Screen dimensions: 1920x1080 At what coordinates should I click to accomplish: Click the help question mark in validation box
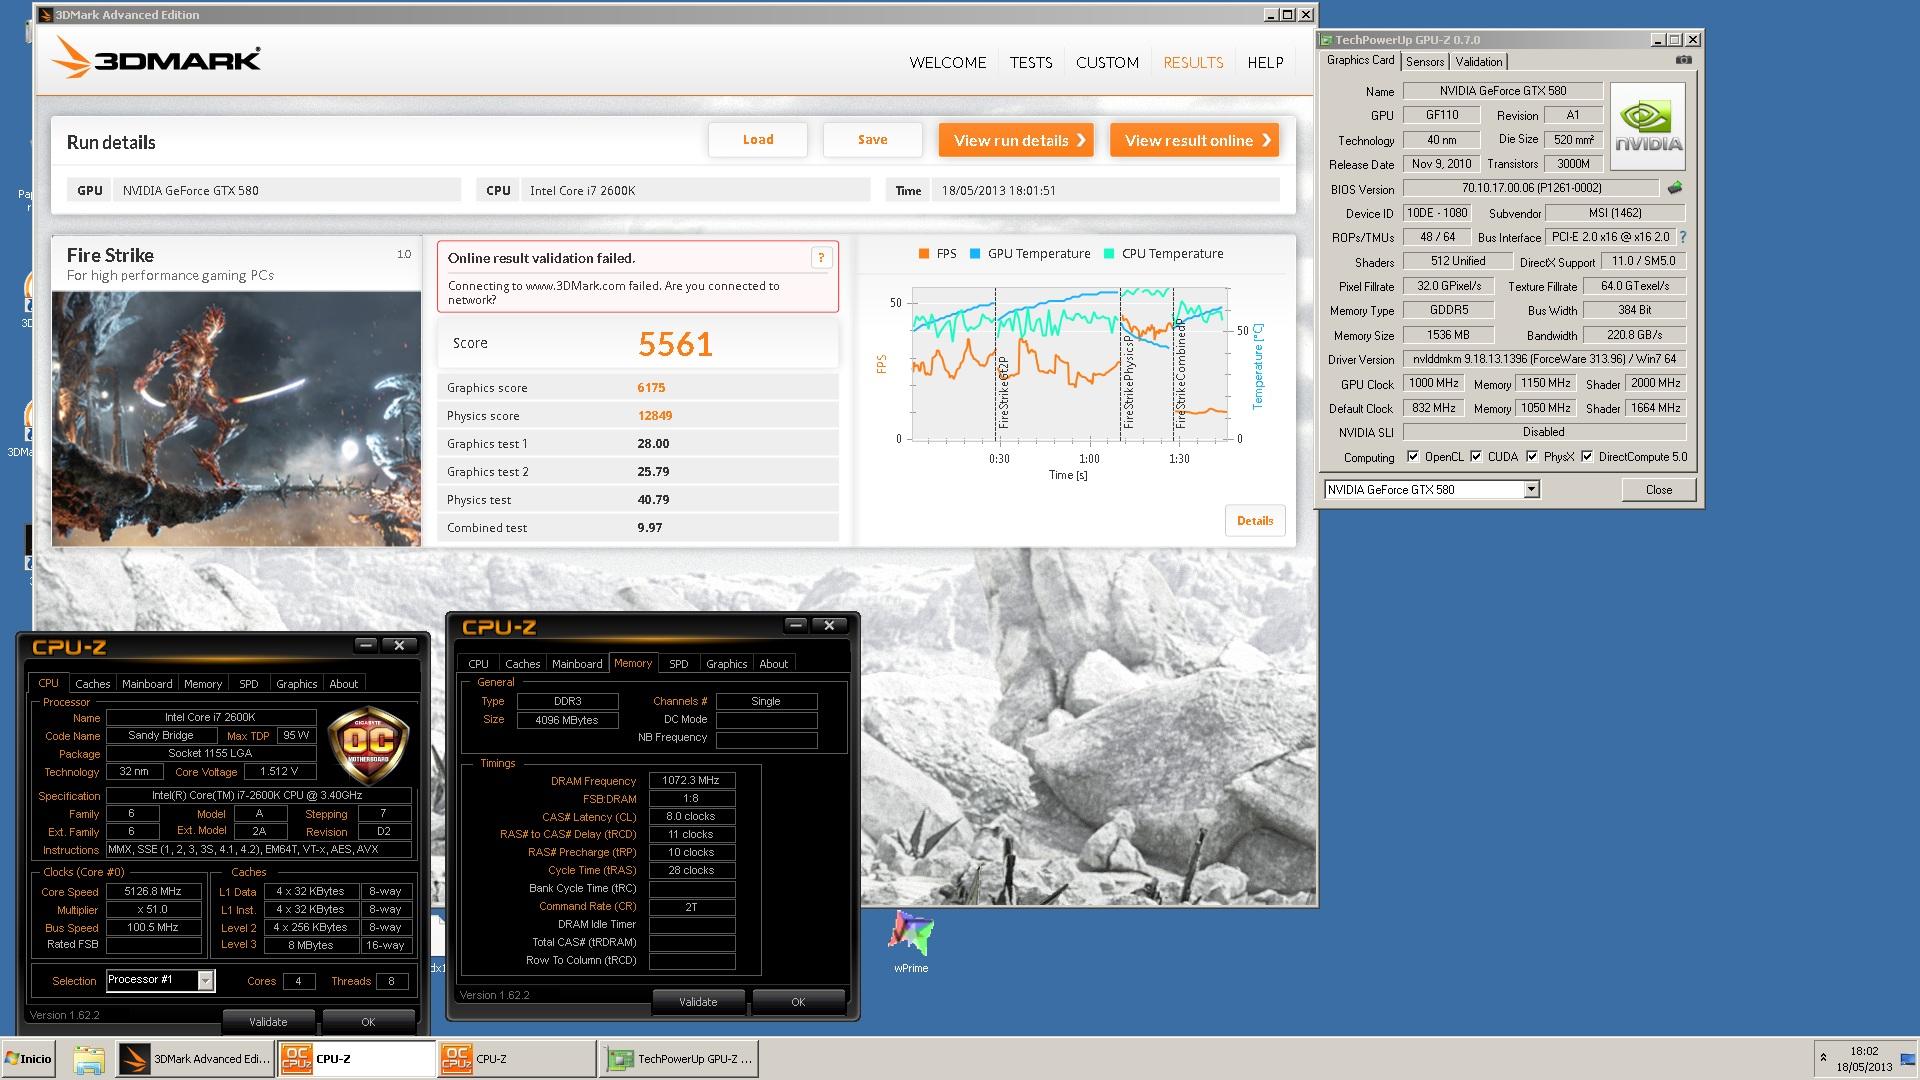(821, 258)
